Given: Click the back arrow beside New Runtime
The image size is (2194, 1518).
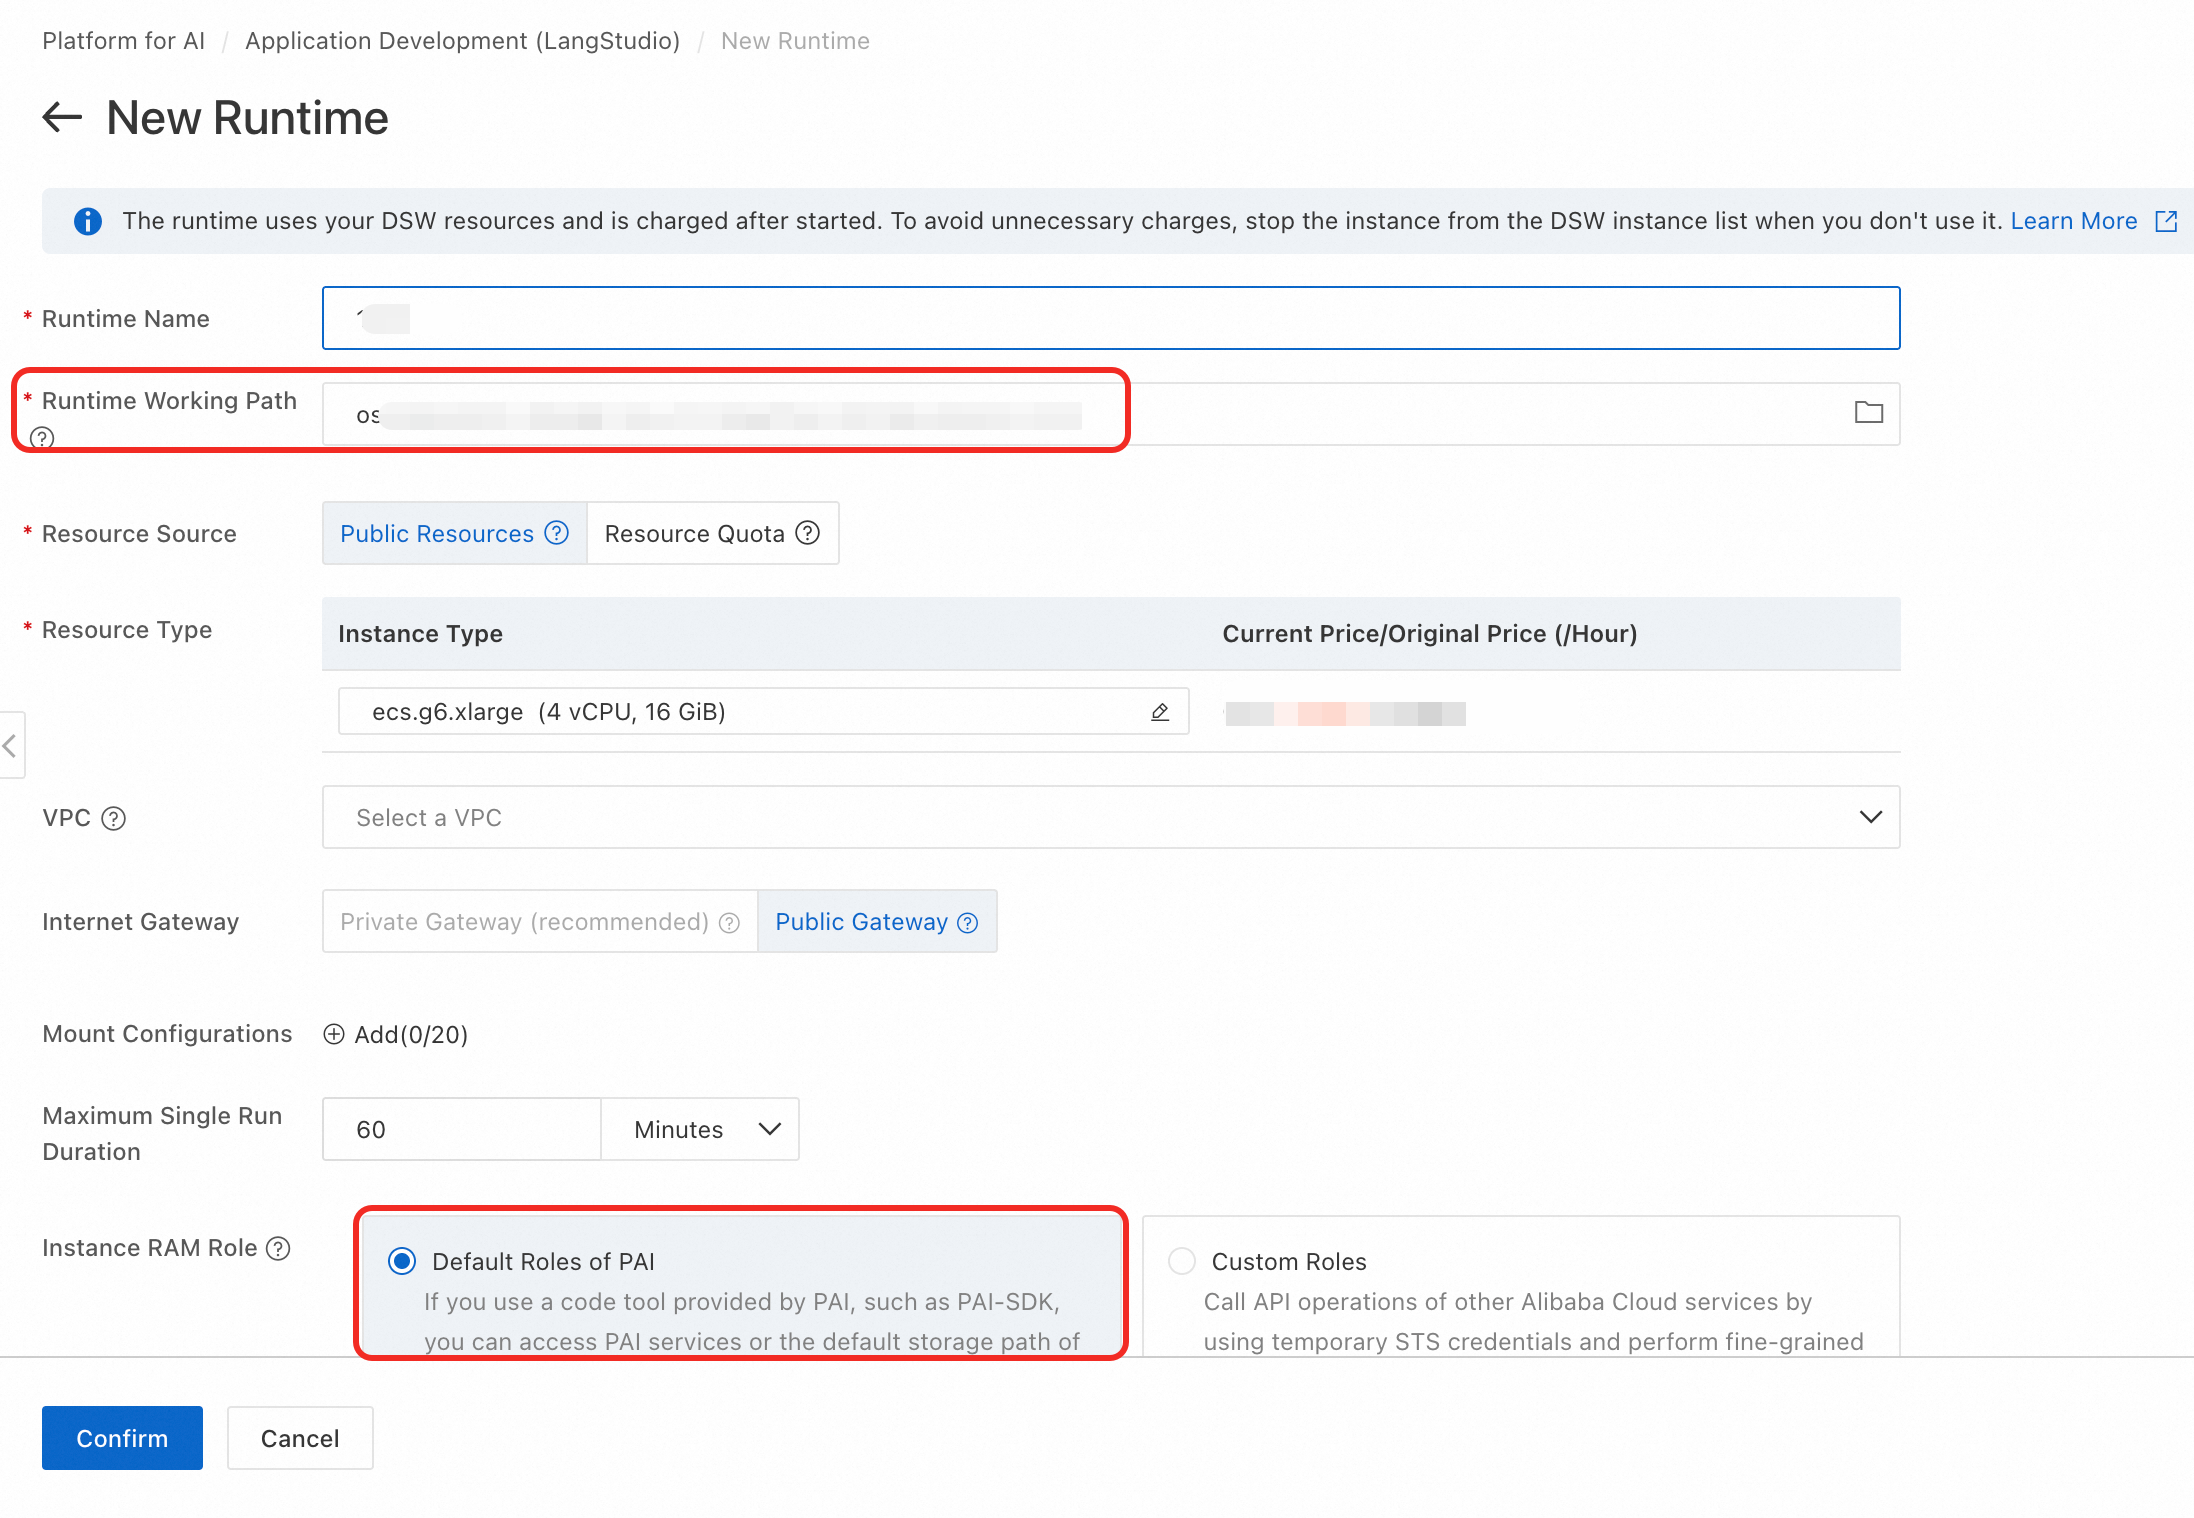Looking at the screenshot, I should pos(62,118).
